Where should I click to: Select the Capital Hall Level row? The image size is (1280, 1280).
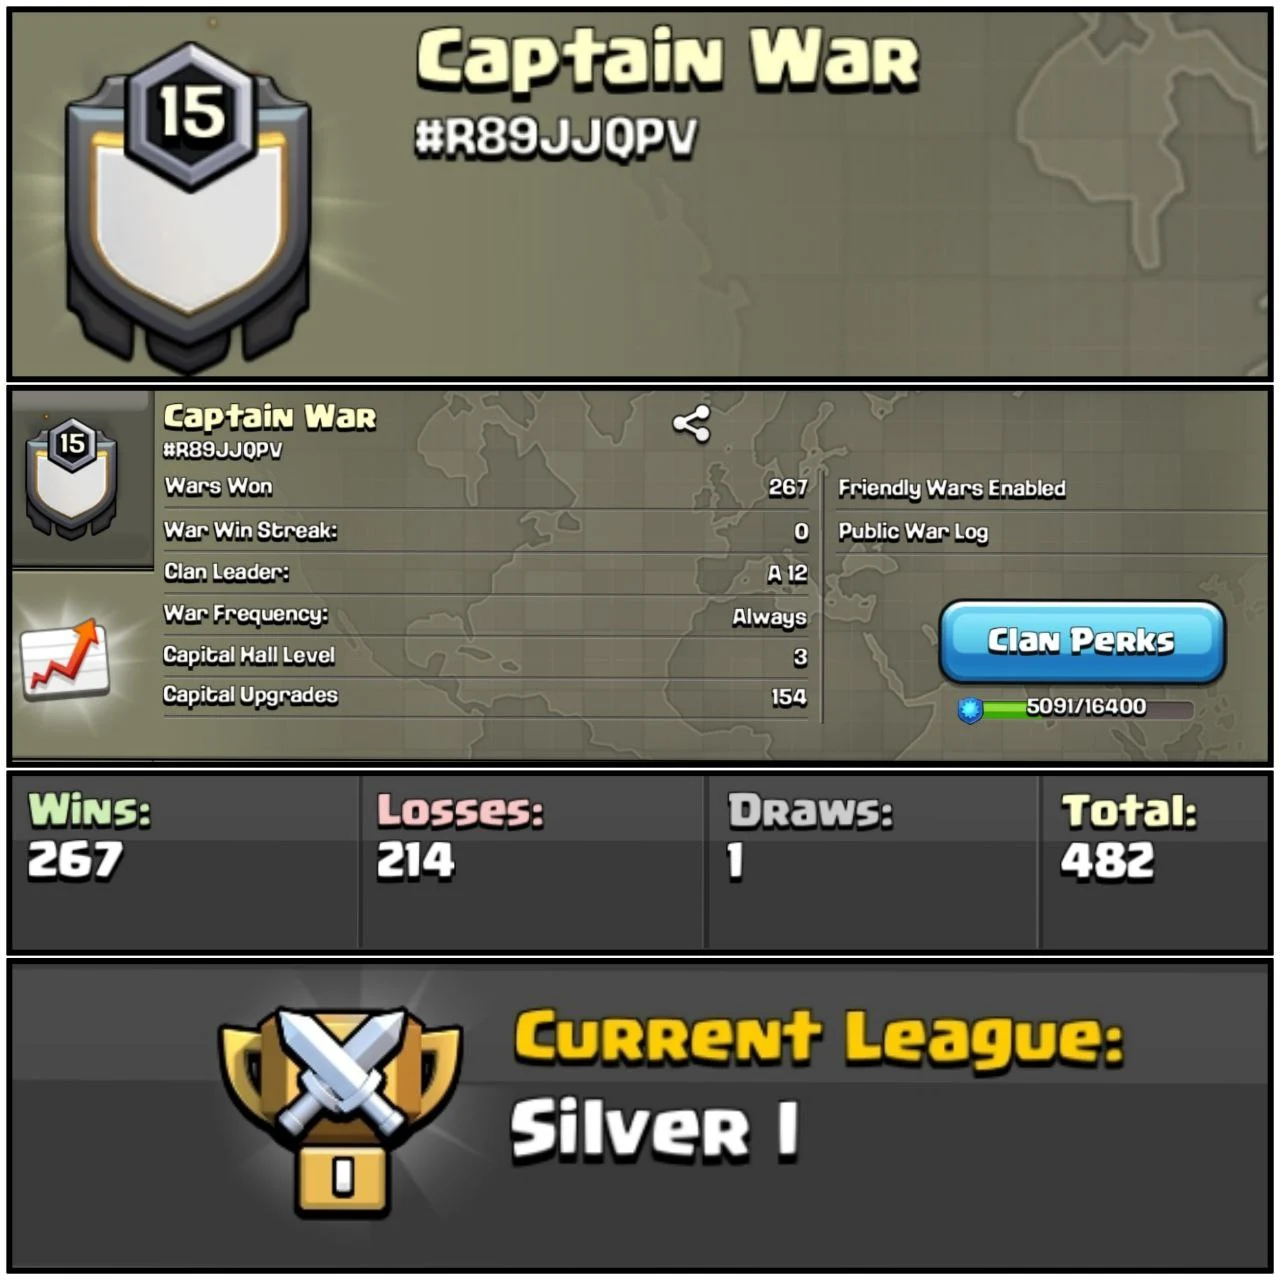486,656
